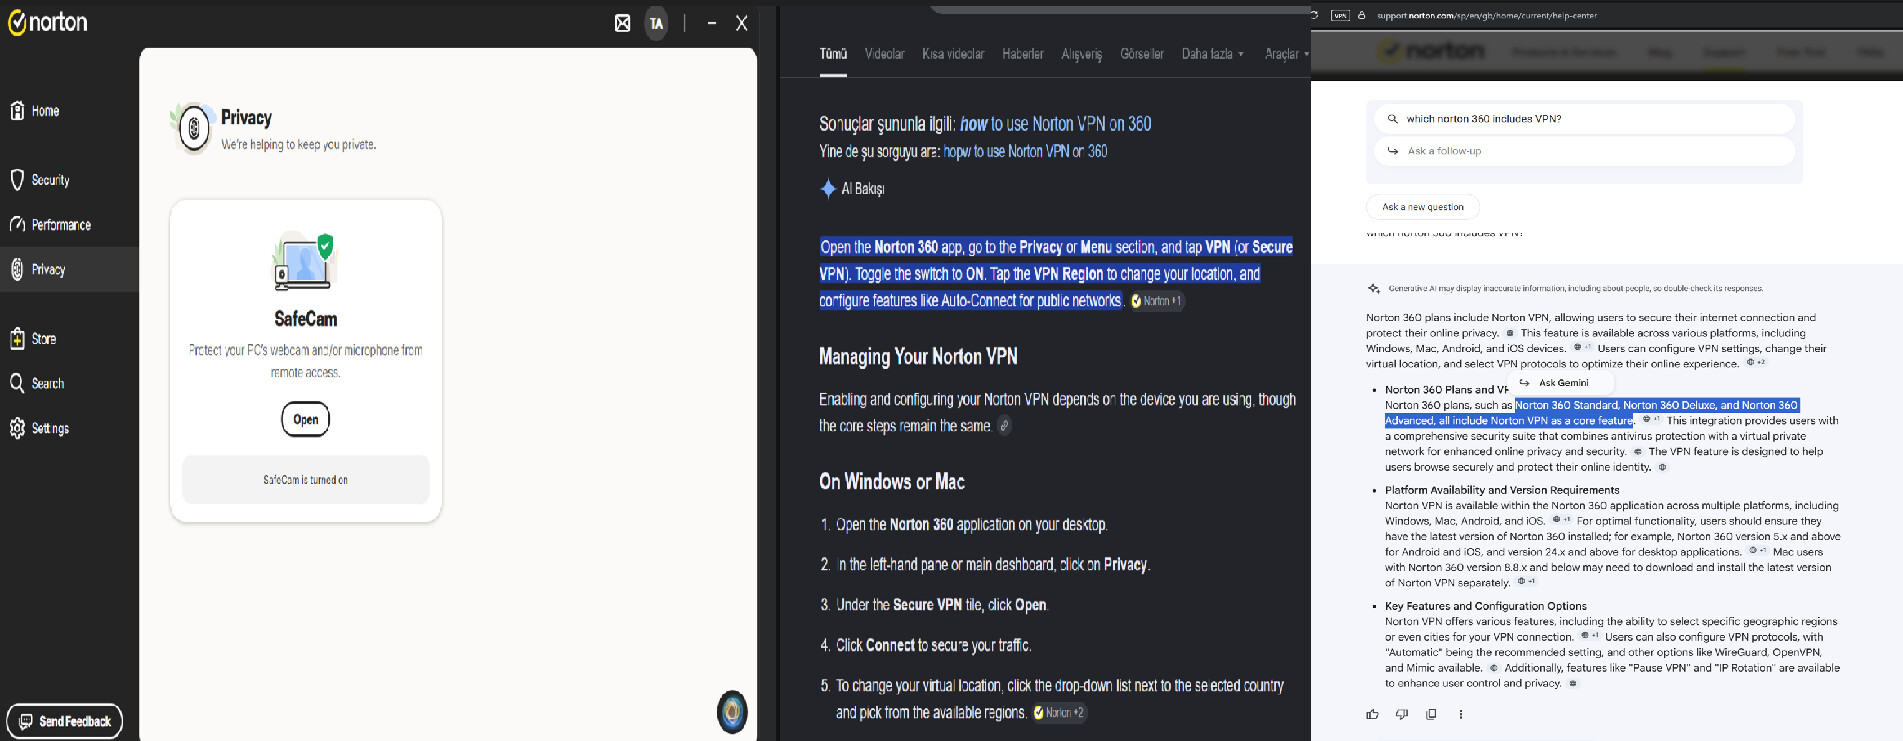Click the SafeCam laptop illustration
Image resolution: width=1903 pixels, height=741 pixels.
click(305, 261)
